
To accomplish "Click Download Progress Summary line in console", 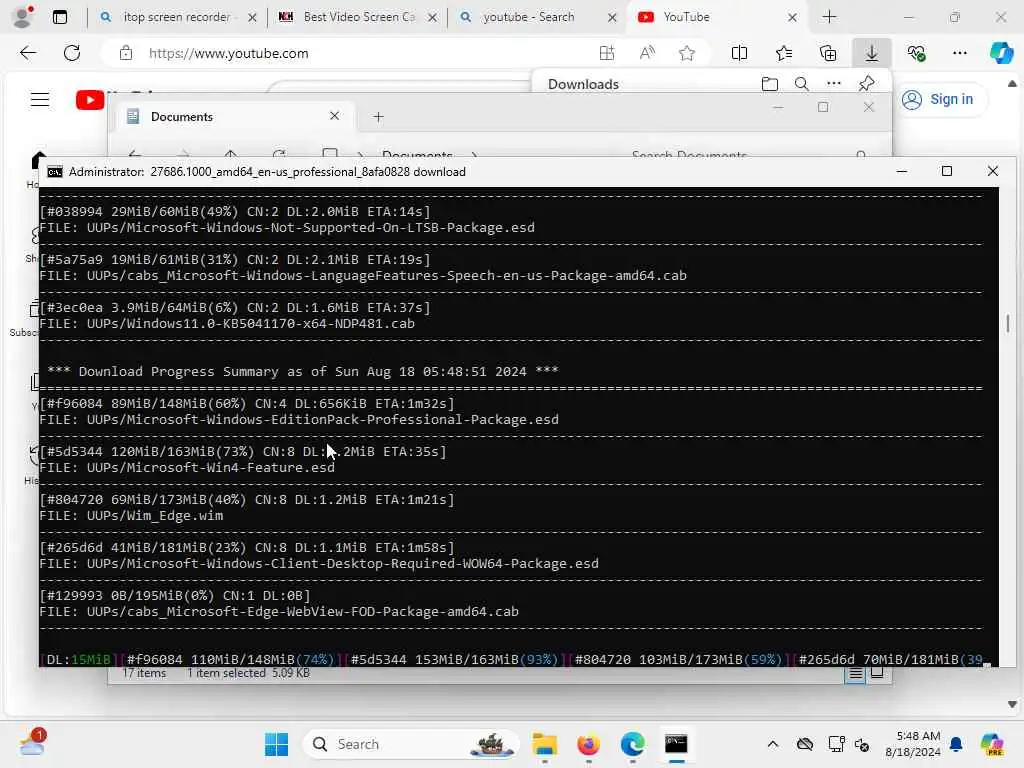I will 302,372.
